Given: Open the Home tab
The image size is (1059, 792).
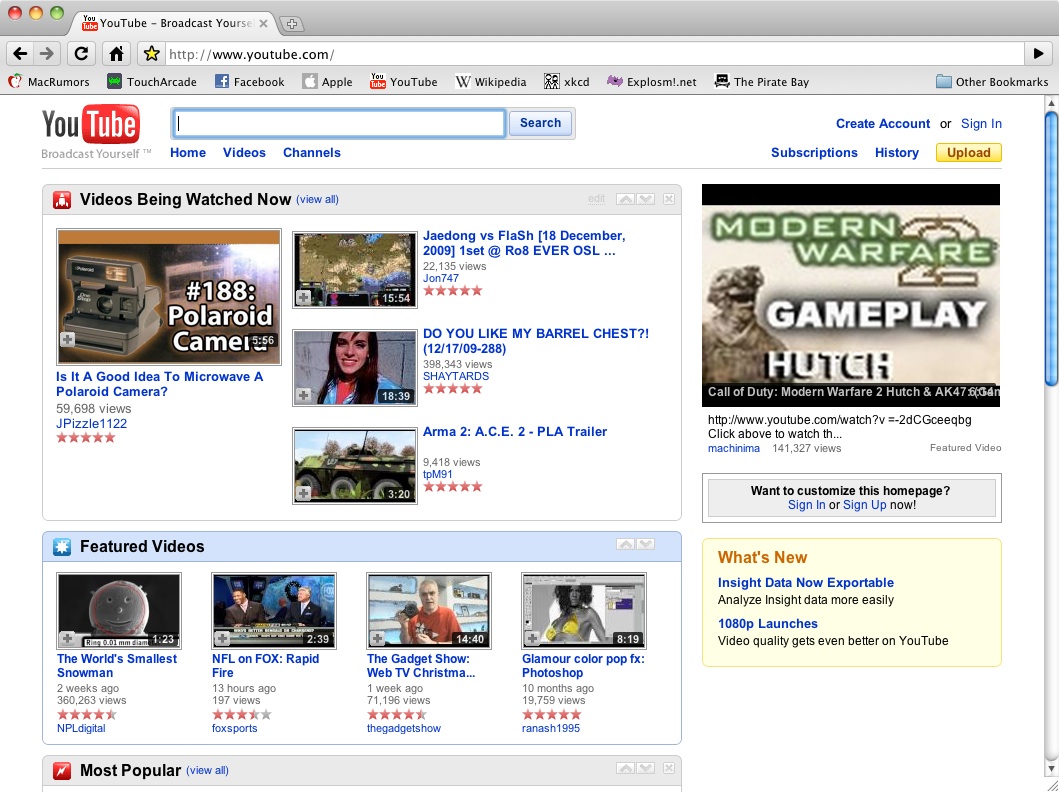Looking at the screenshot, I should 188,153.
